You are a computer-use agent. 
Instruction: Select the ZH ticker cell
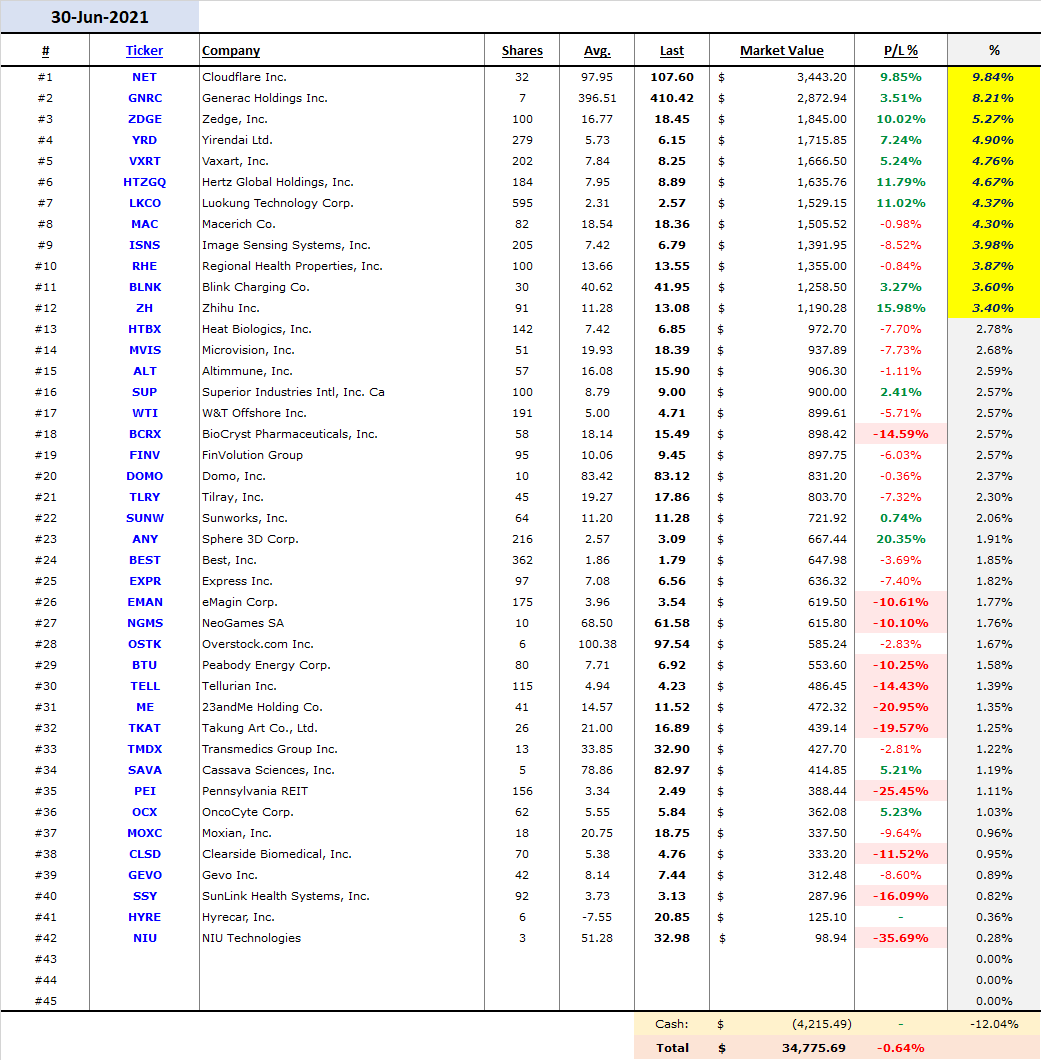click(145, 308)
